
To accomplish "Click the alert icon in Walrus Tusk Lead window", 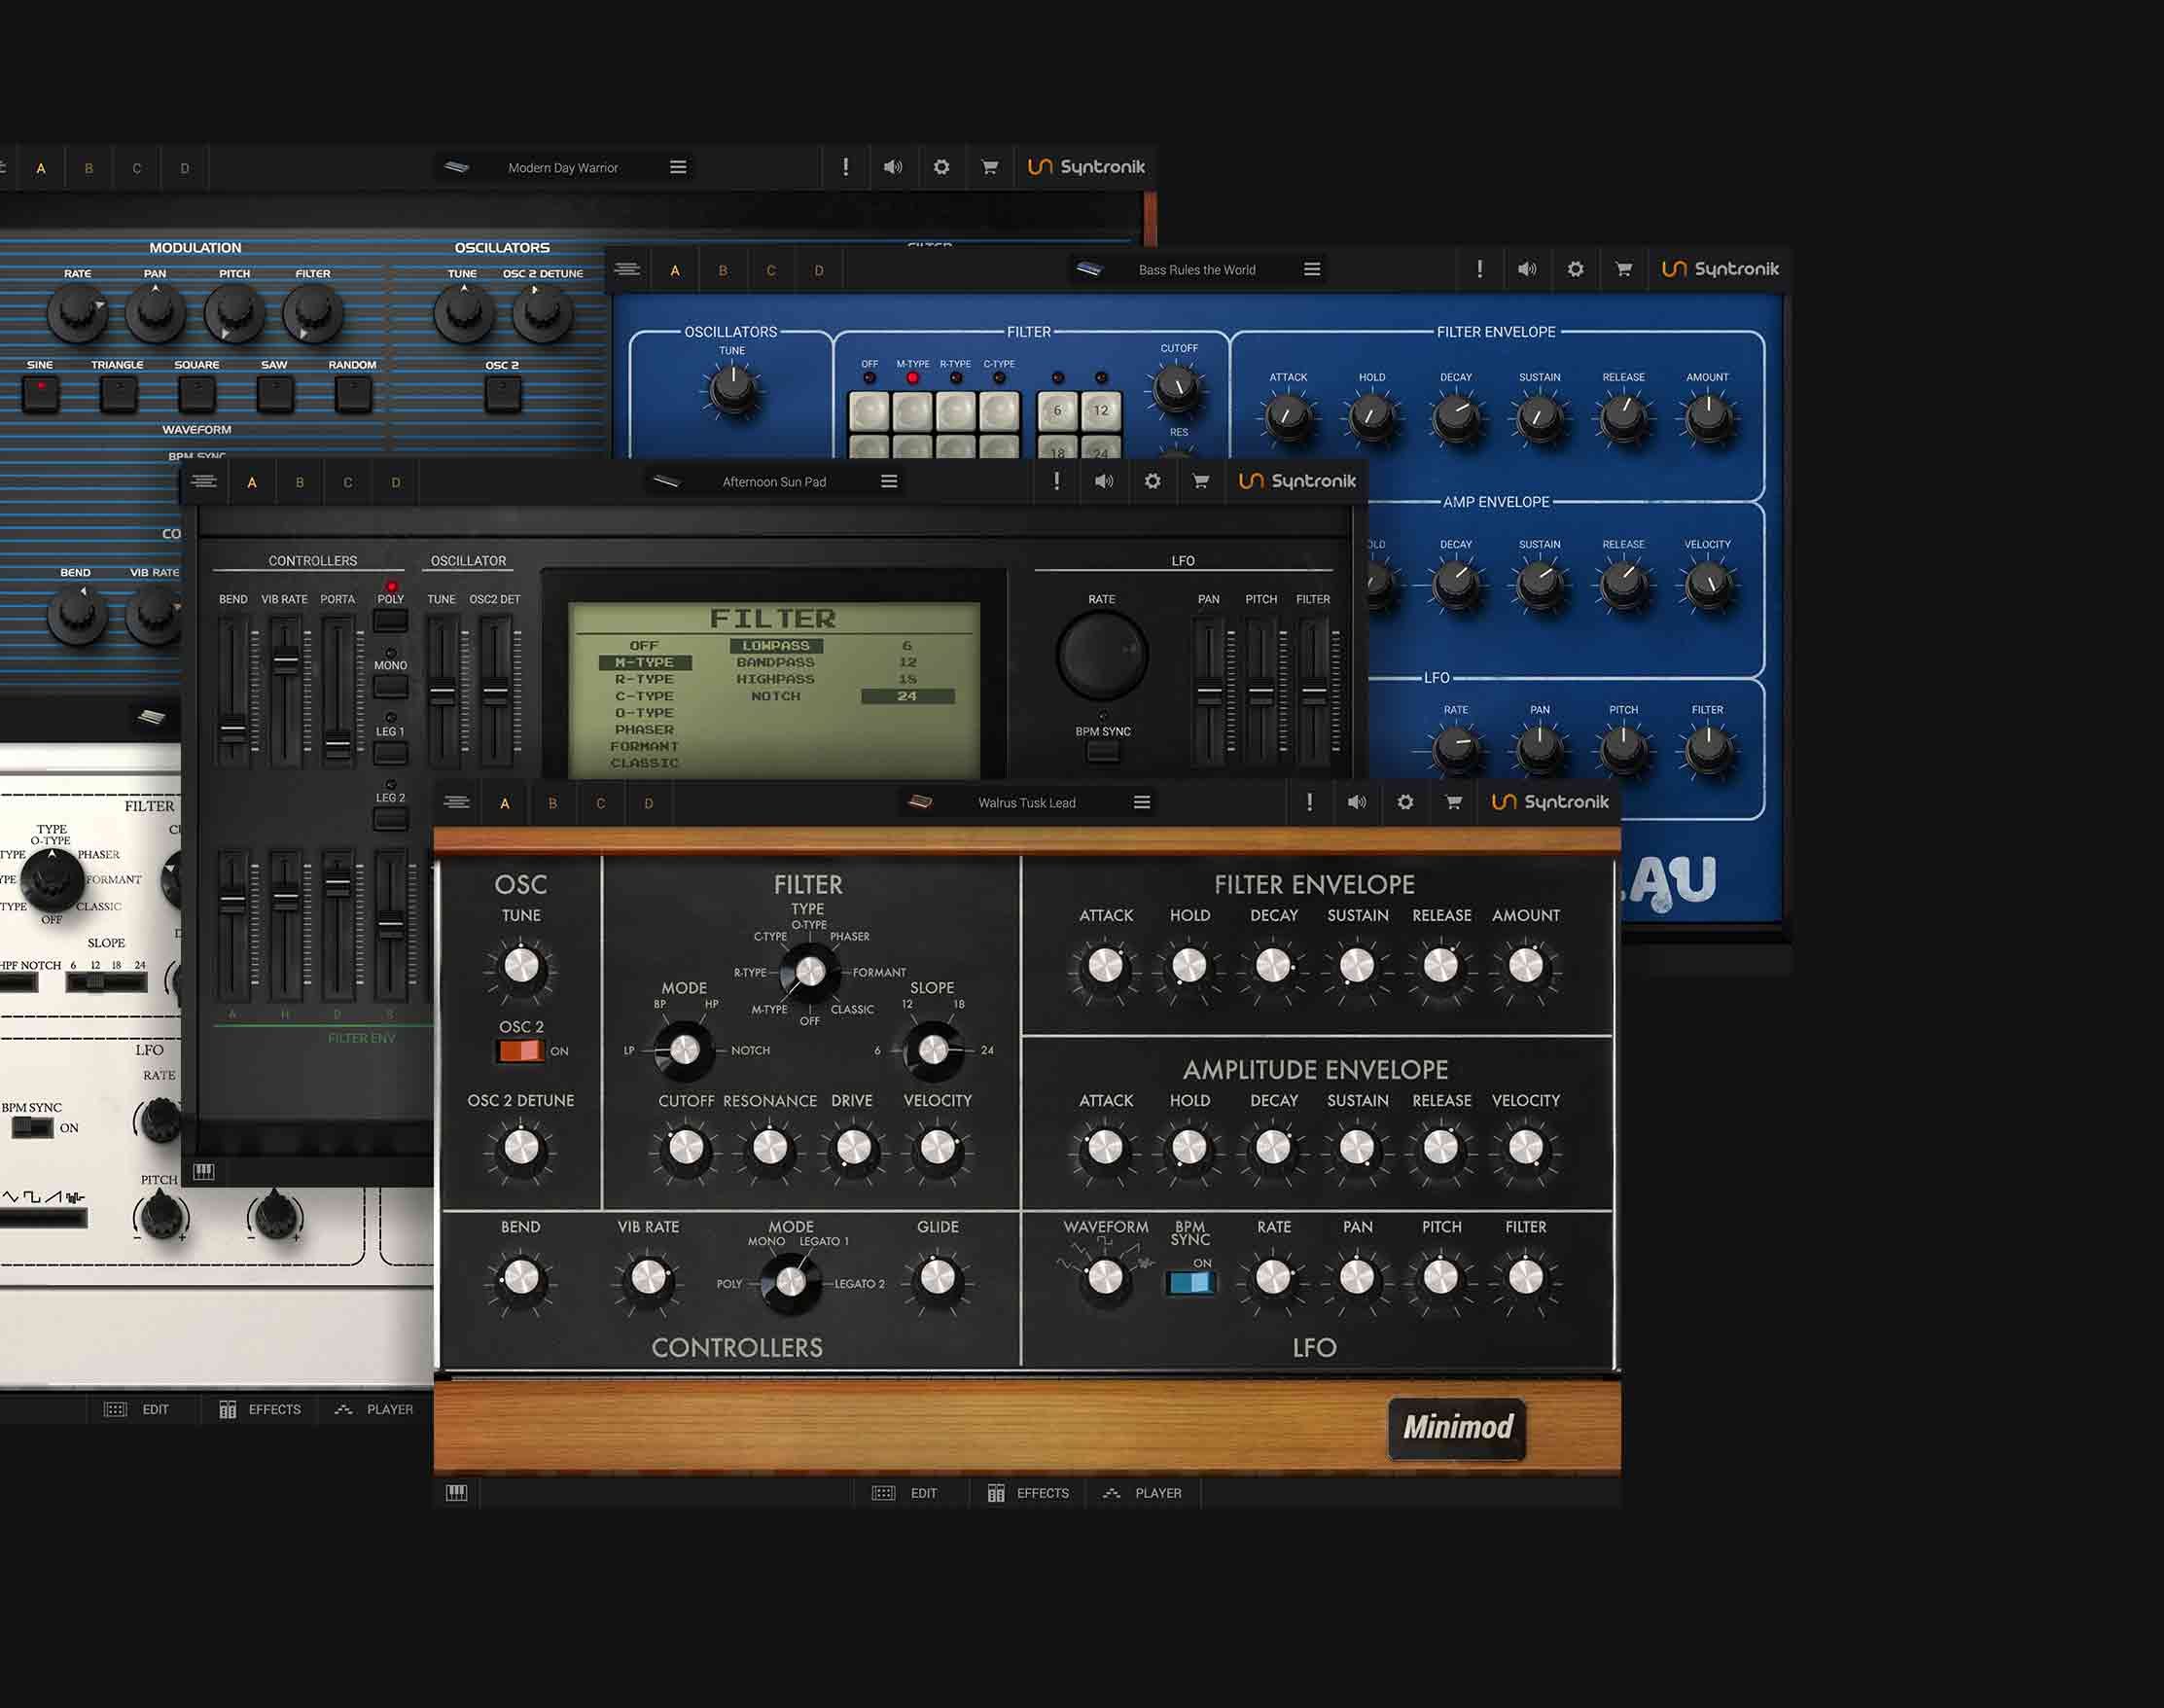I will click(x=1309, y=802).
